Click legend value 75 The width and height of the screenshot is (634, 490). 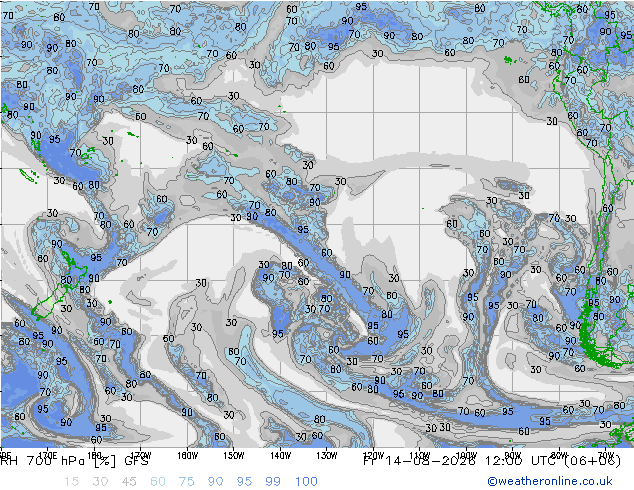(x=186, y=482)
